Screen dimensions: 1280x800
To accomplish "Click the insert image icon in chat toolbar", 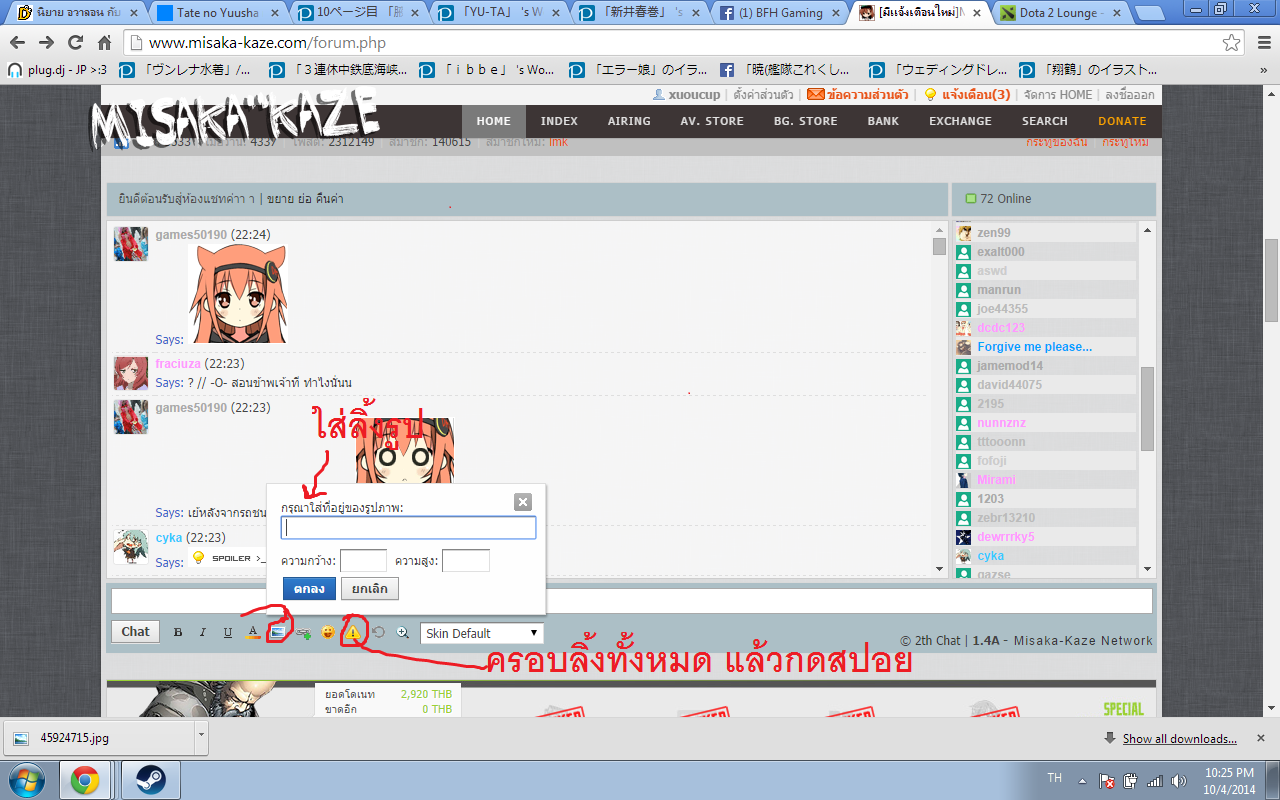I will (x=277, y=632).
